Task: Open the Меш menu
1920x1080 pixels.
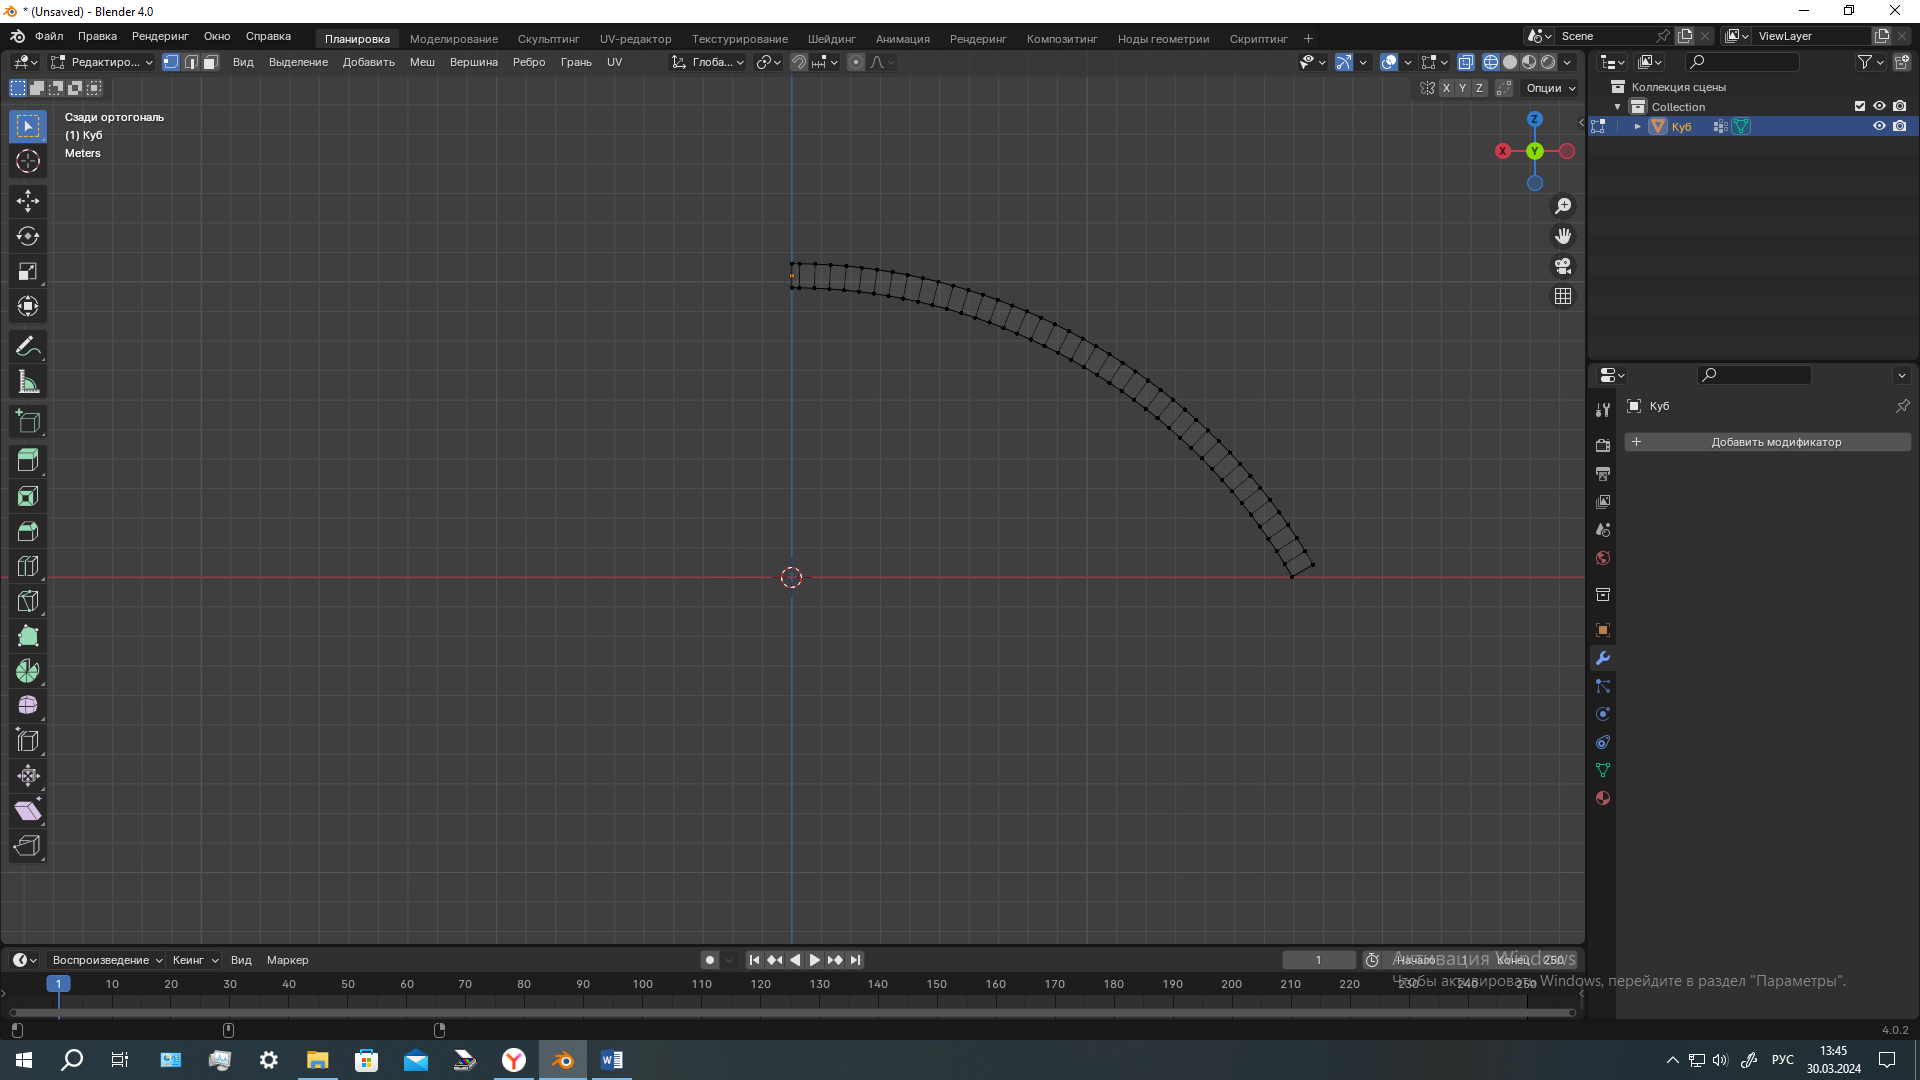Action: [x=422, y=62]
